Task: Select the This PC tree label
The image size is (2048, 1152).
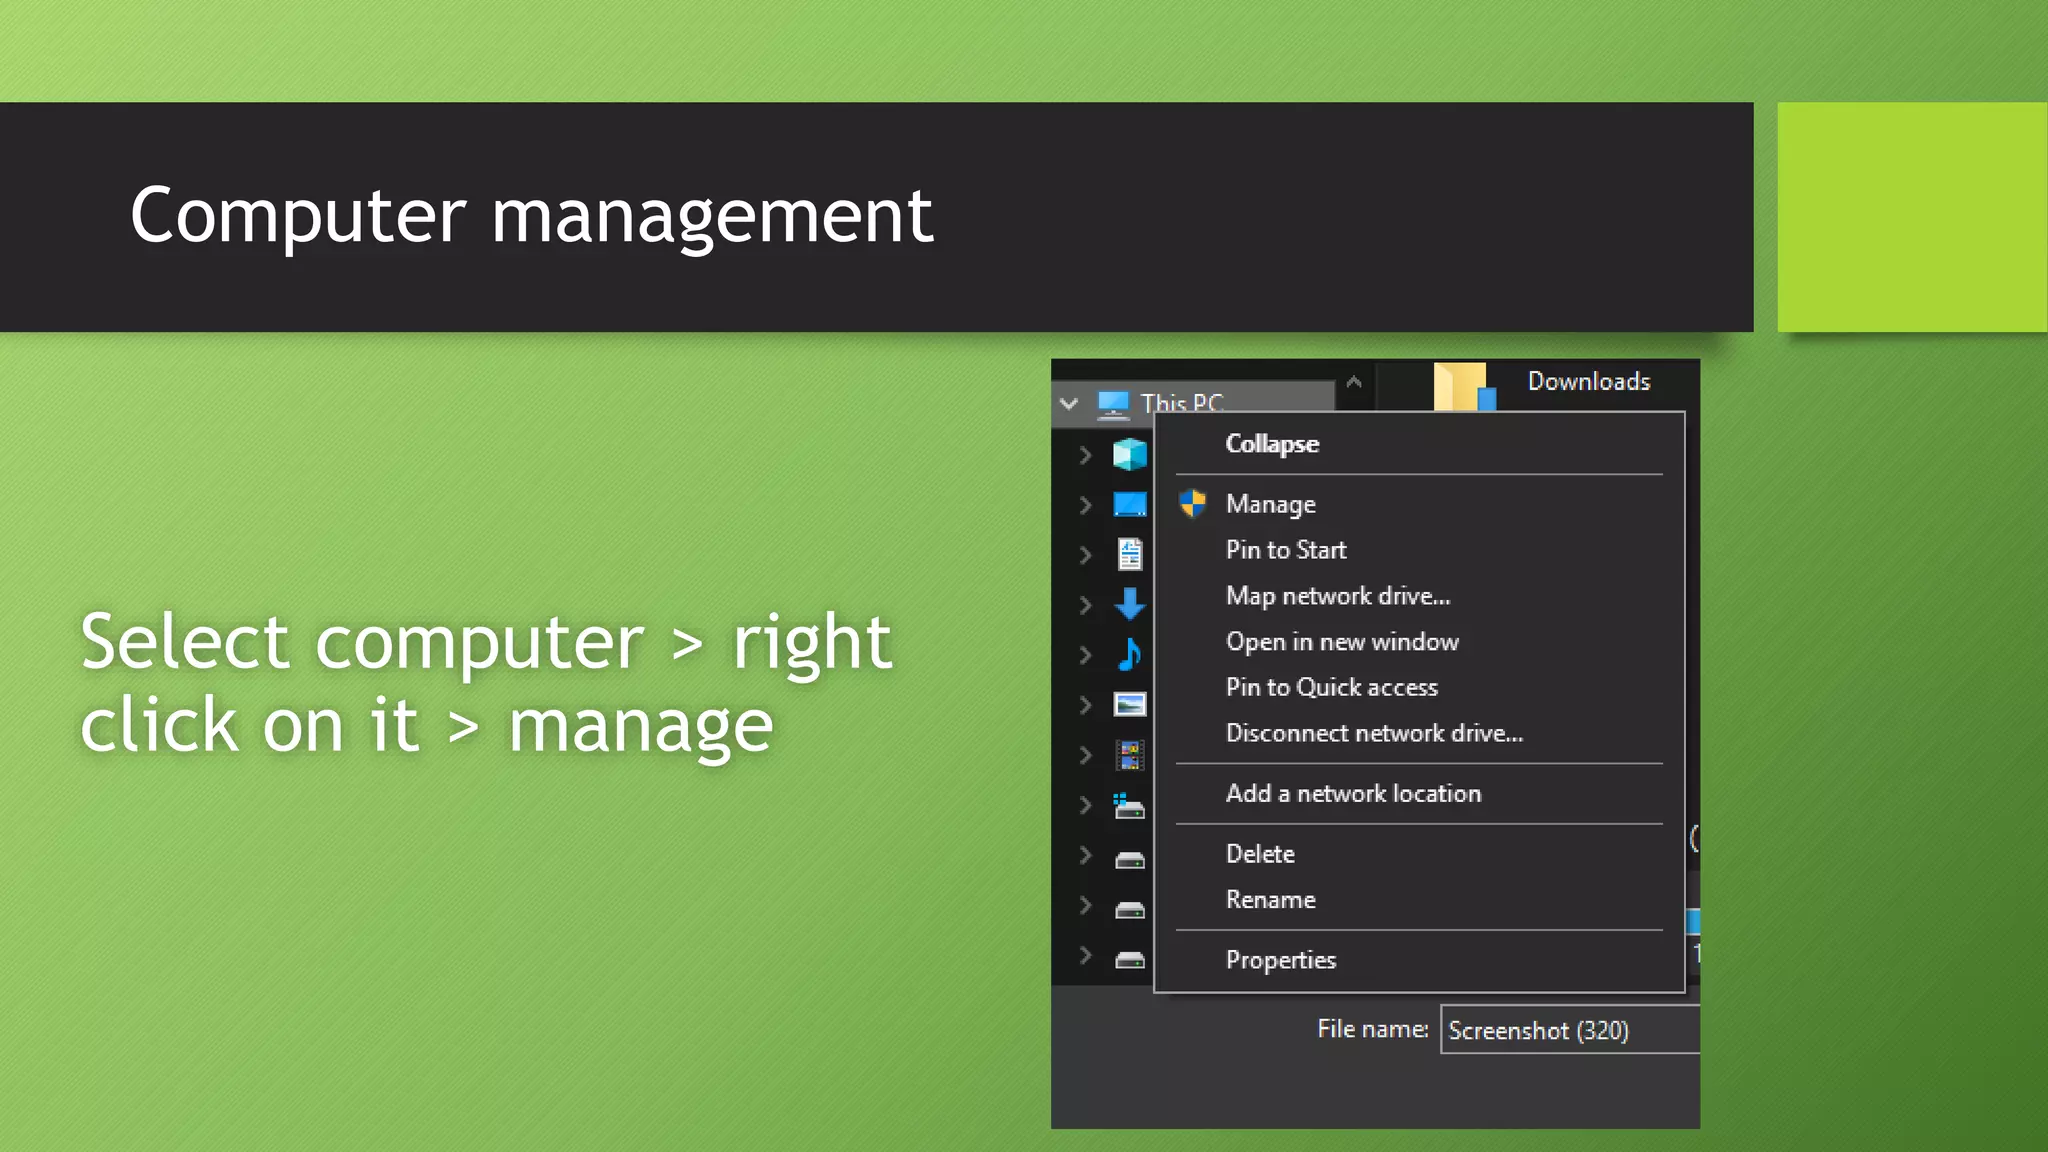Action: point(1182,402)
